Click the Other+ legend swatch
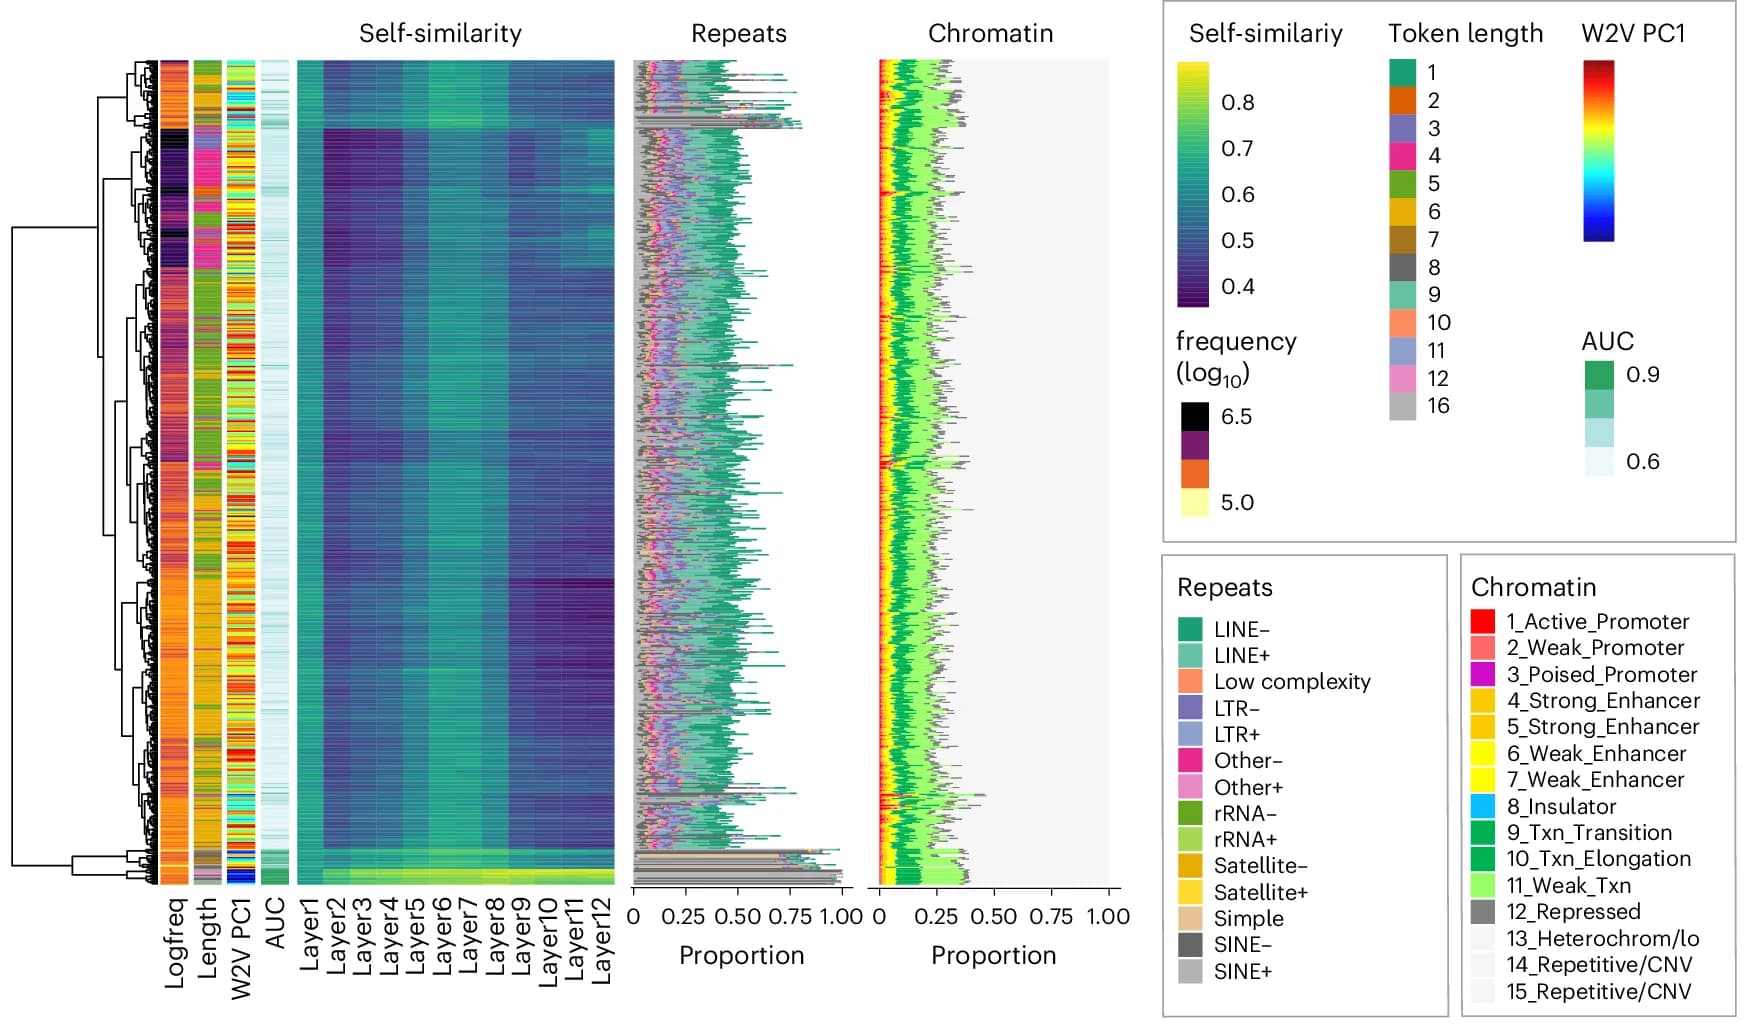This screenshot has height=1026, width=1761. click(1190, 787)
